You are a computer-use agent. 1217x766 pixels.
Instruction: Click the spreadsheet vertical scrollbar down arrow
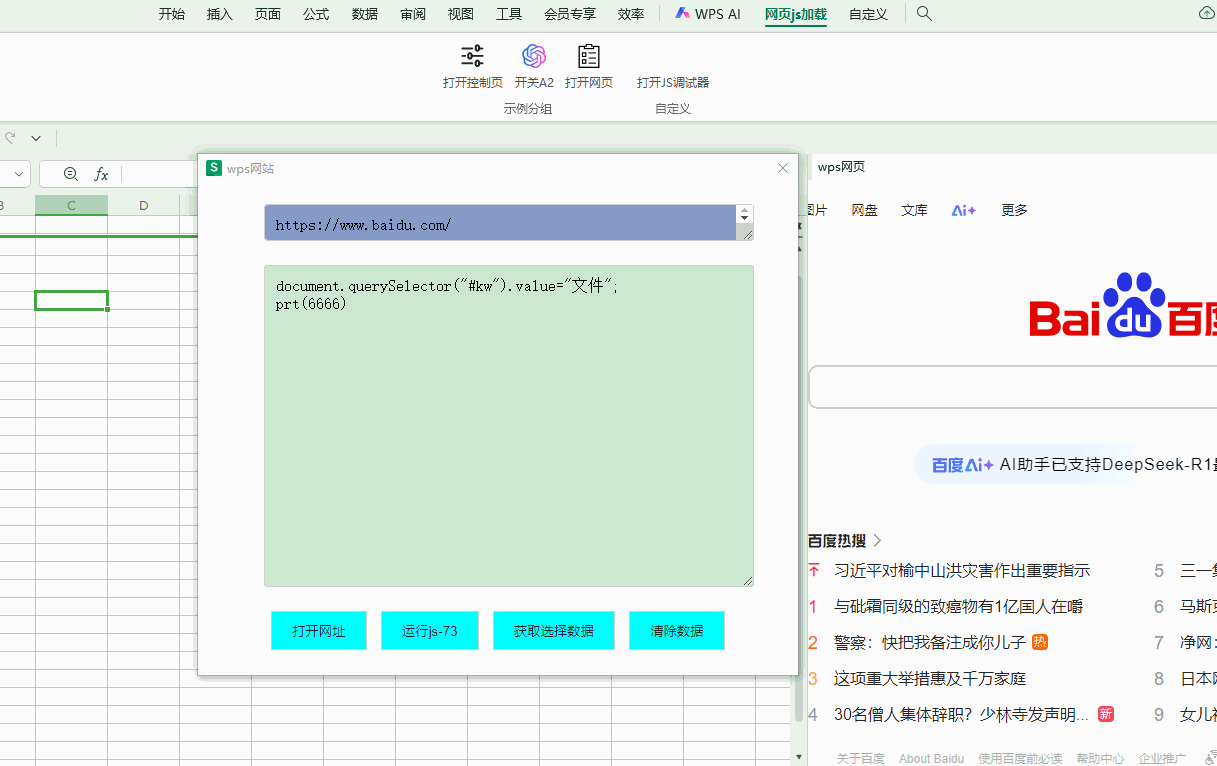pyautogui.click(x=798, y=758)
